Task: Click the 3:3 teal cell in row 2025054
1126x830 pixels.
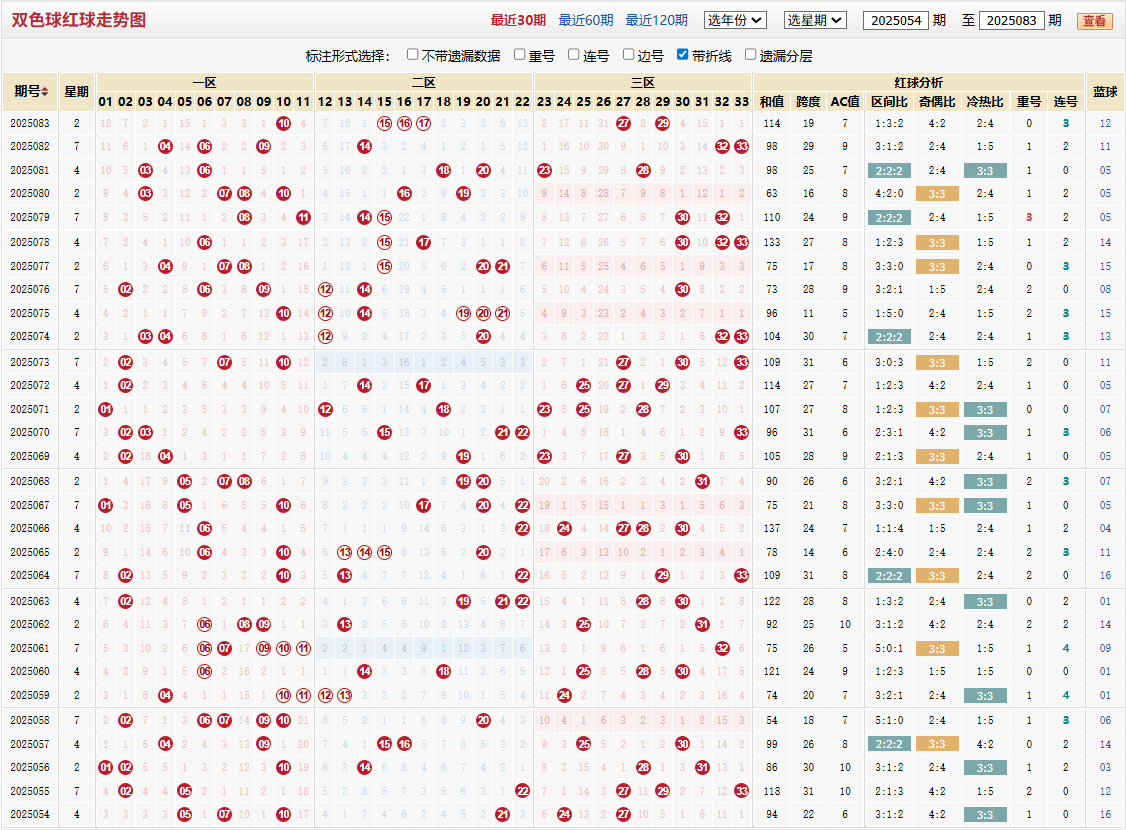Action: click(x=985, y=815)
